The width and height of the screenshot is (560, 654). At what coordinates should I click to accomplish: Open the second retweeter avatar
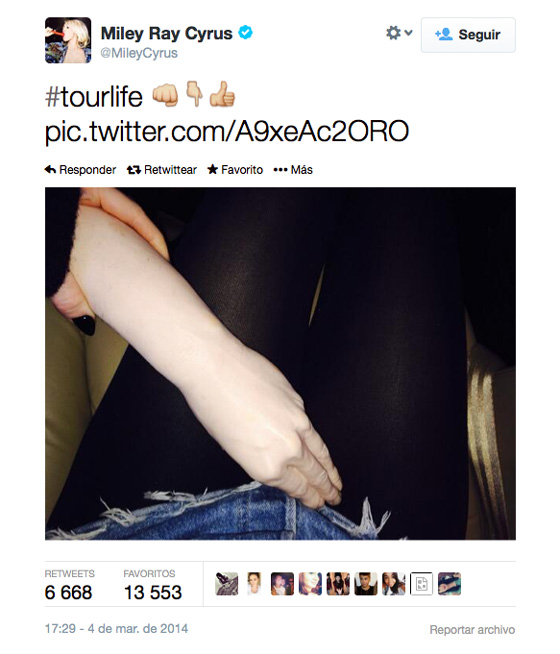pyautogui.click(x=254, y=584)
